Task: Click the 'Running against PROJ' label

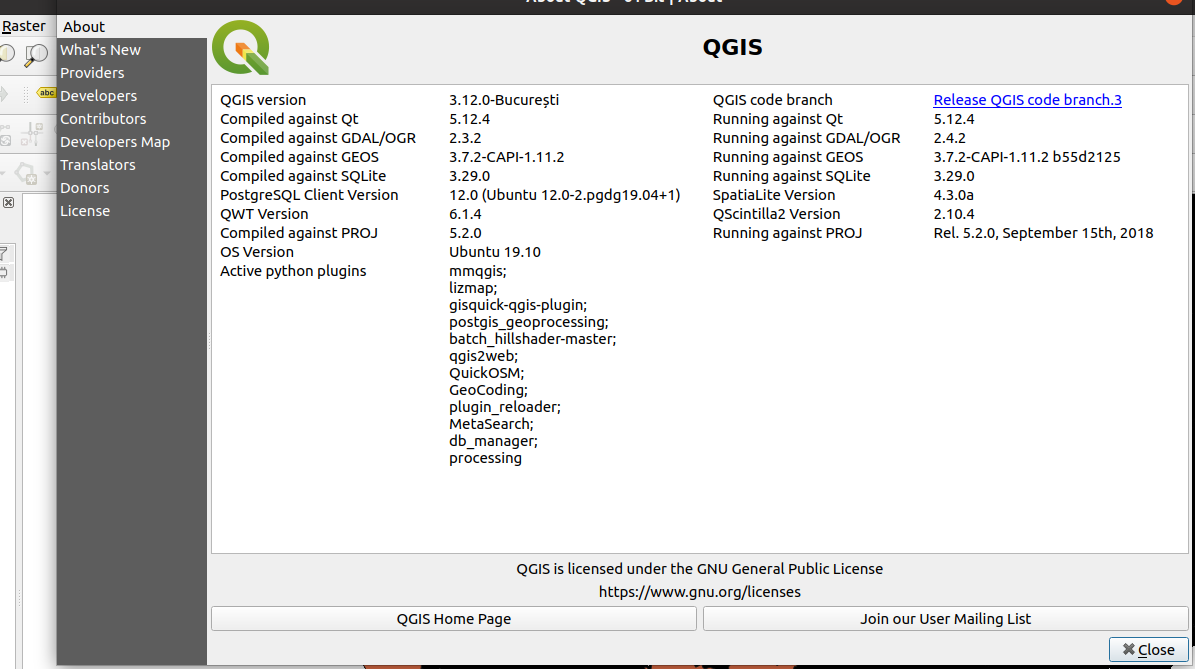Action: pos(787,233)
